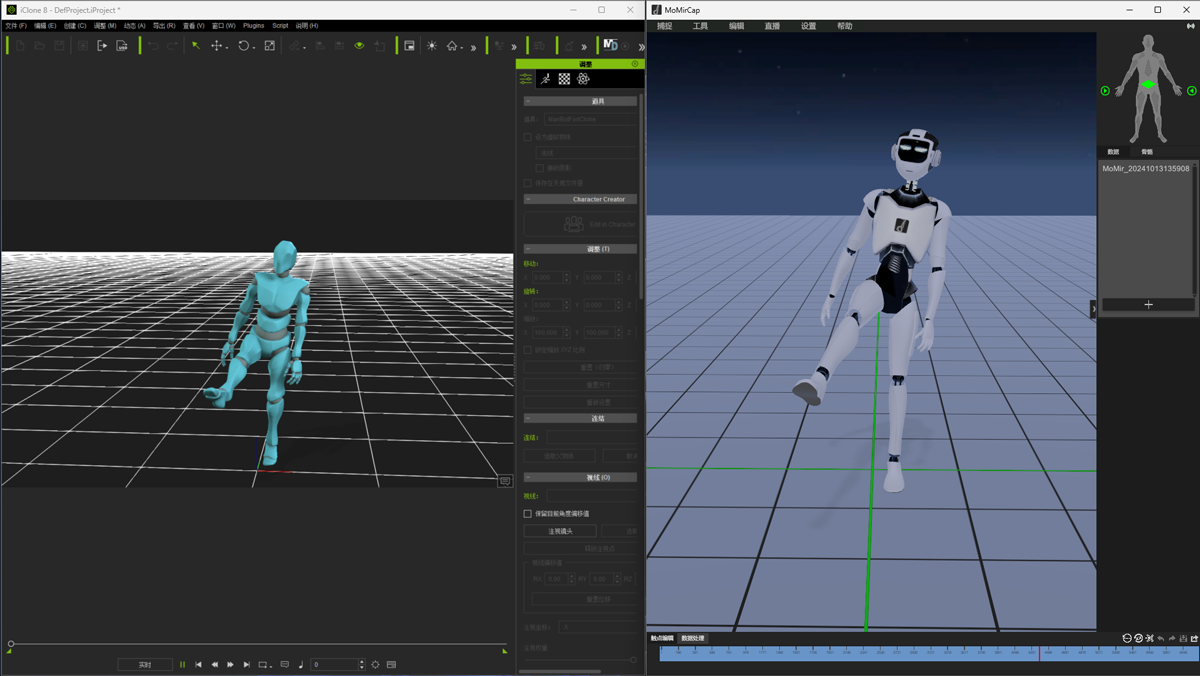Viewport: 1200px width, 676px height.
Task: Open the Plugins menu in iClone
Action: coord(253,26)
